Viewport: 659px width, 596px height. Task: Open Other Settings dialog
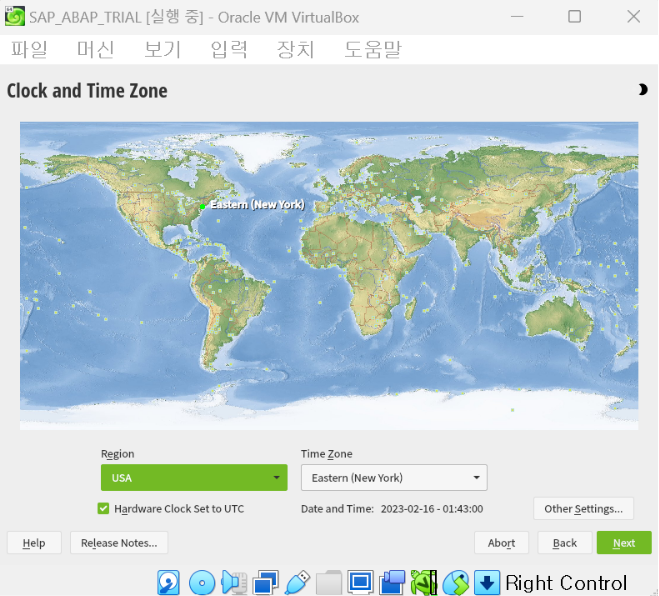[x=583, y=509]
